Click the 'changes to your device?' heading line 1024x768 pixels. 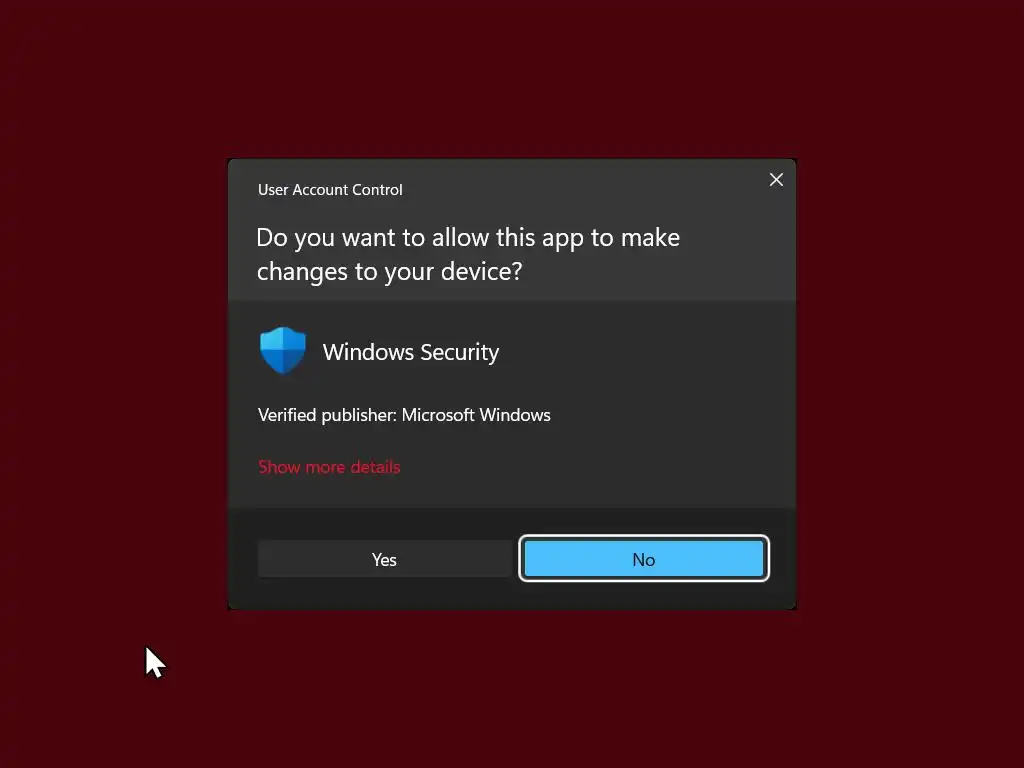[389, 271]
